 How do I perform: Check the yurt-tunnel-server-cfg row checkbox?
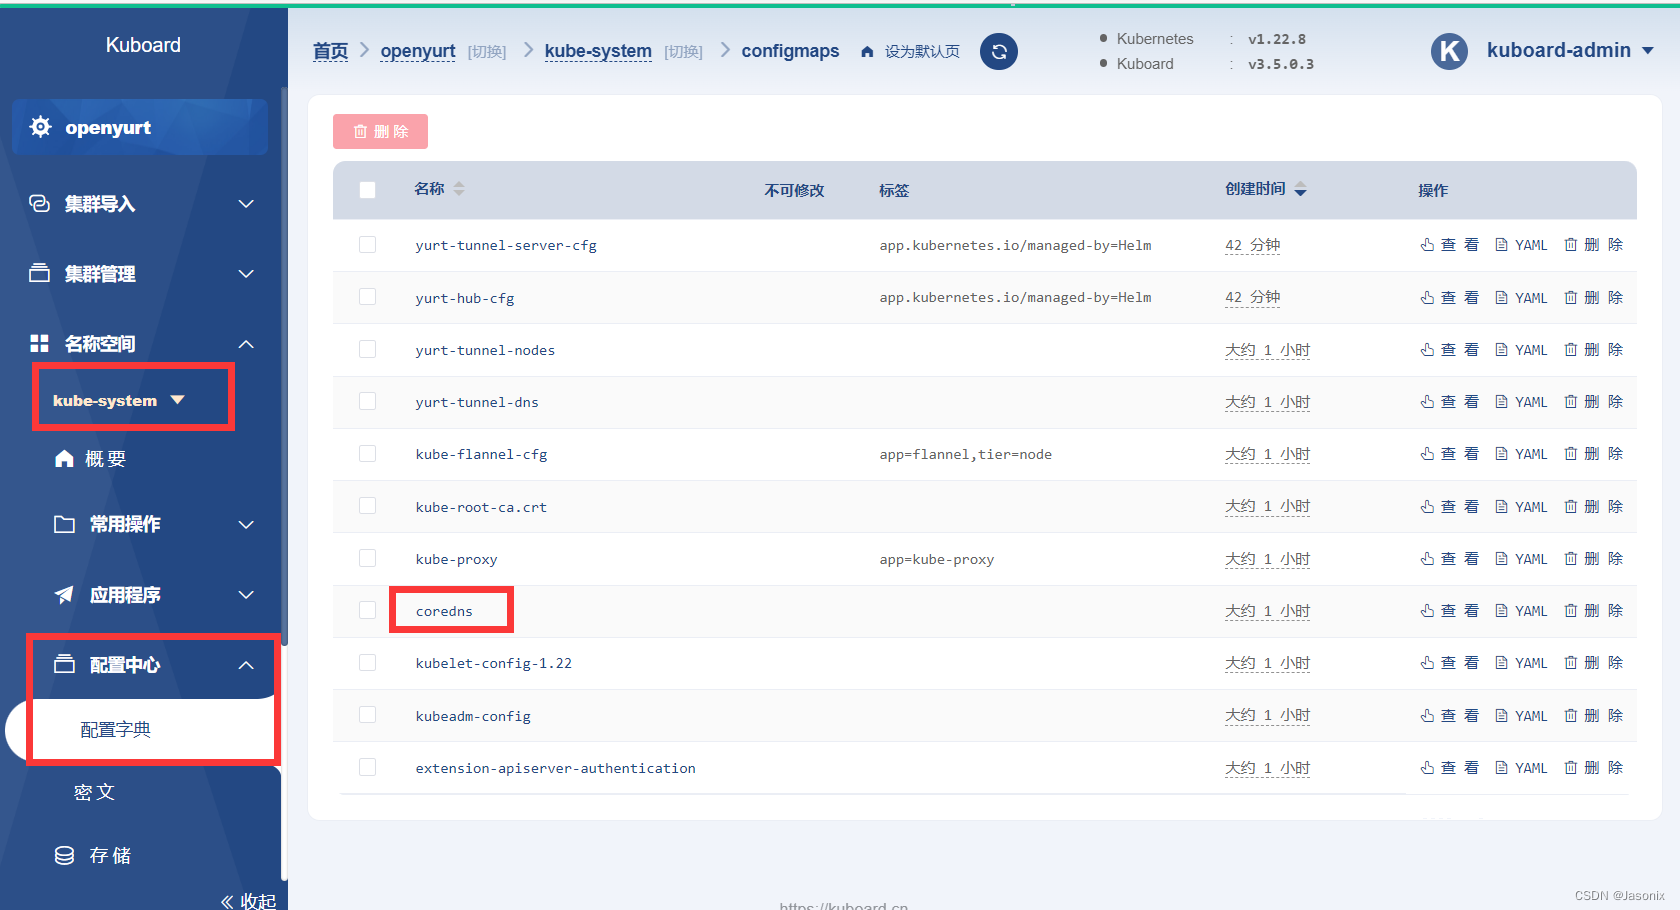coord(367,245)
